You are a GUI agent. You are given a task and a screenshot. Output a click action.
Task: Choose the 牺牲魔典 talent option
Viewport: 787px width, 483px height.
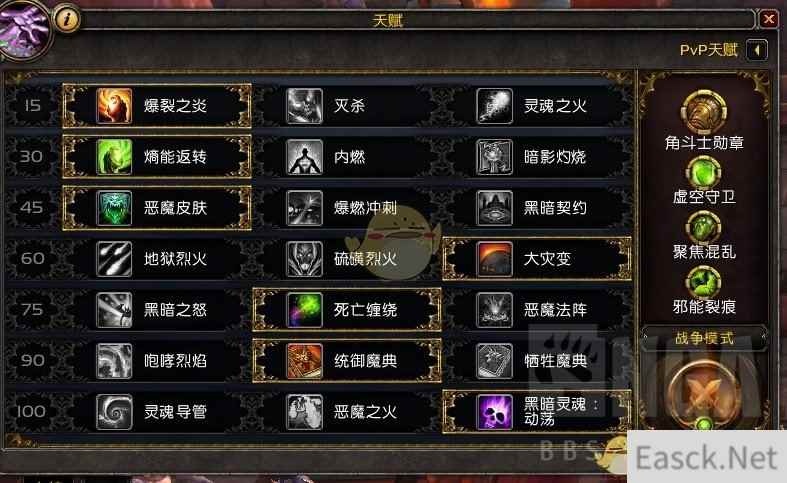[x=536, y=361]
